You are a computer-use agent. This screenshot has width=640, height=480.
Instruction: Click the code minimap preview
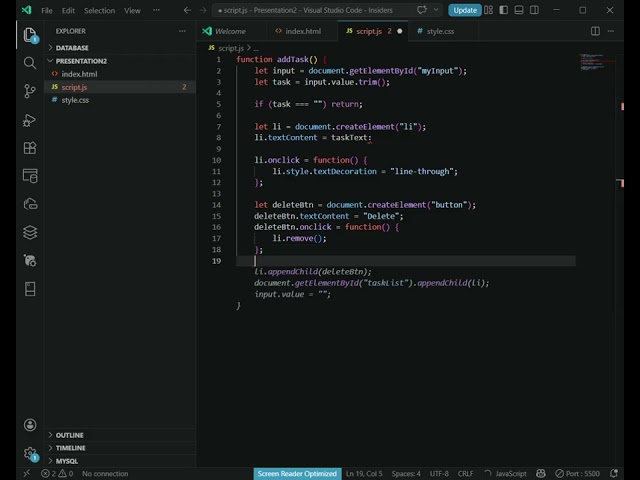click(596, 62)
